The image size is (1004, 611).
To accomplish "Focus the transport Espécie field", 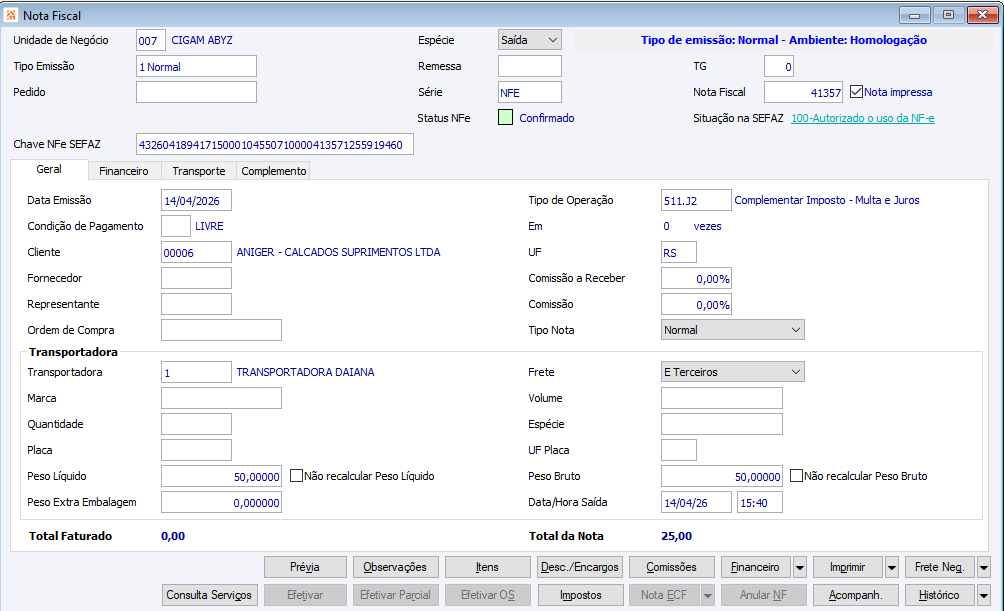I will click(722, 424).
